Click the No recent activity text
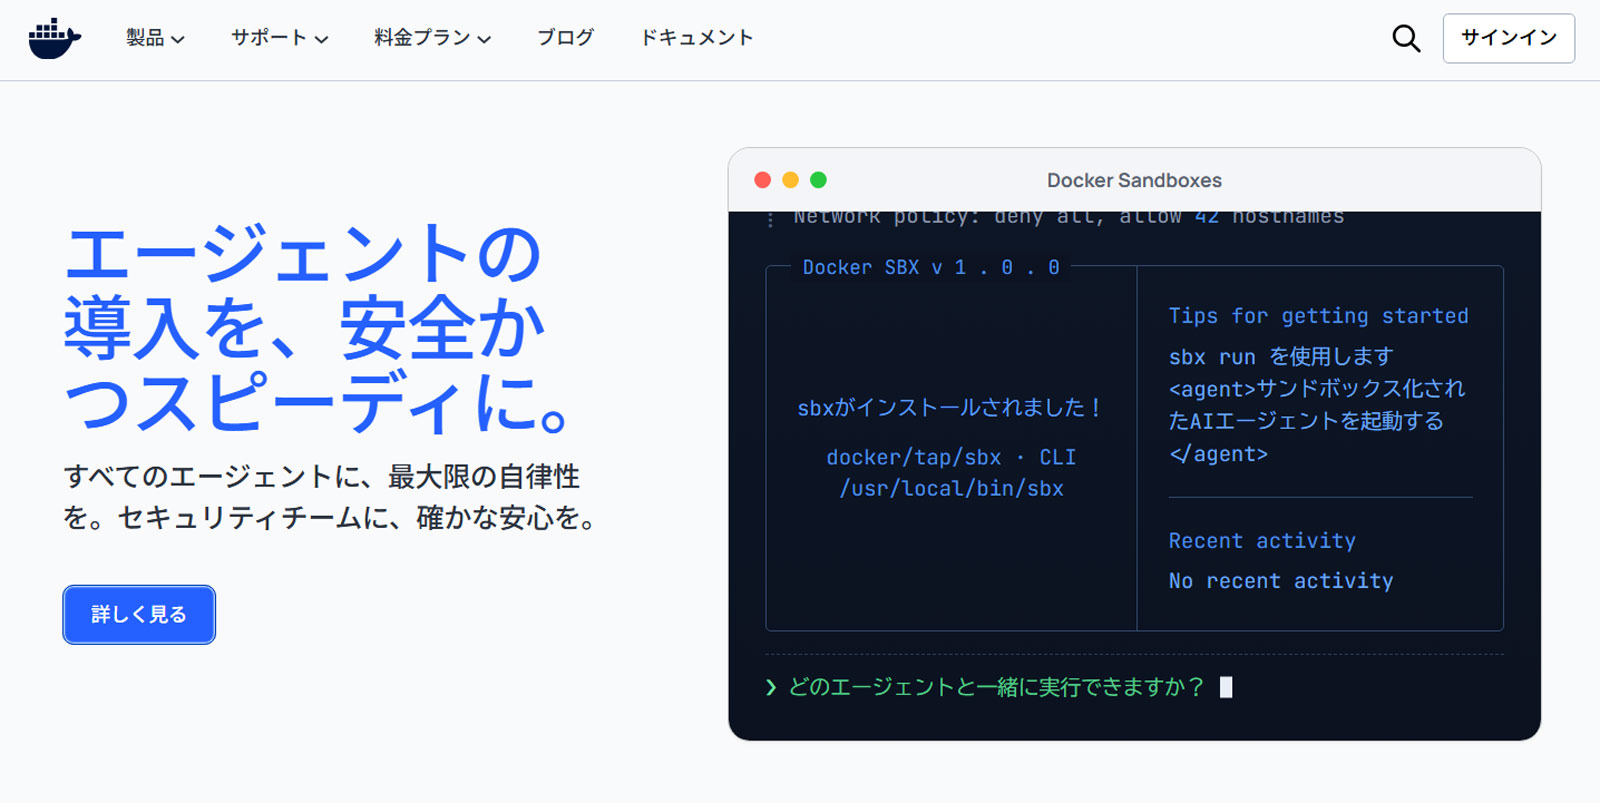 [x=1281, y=581]
